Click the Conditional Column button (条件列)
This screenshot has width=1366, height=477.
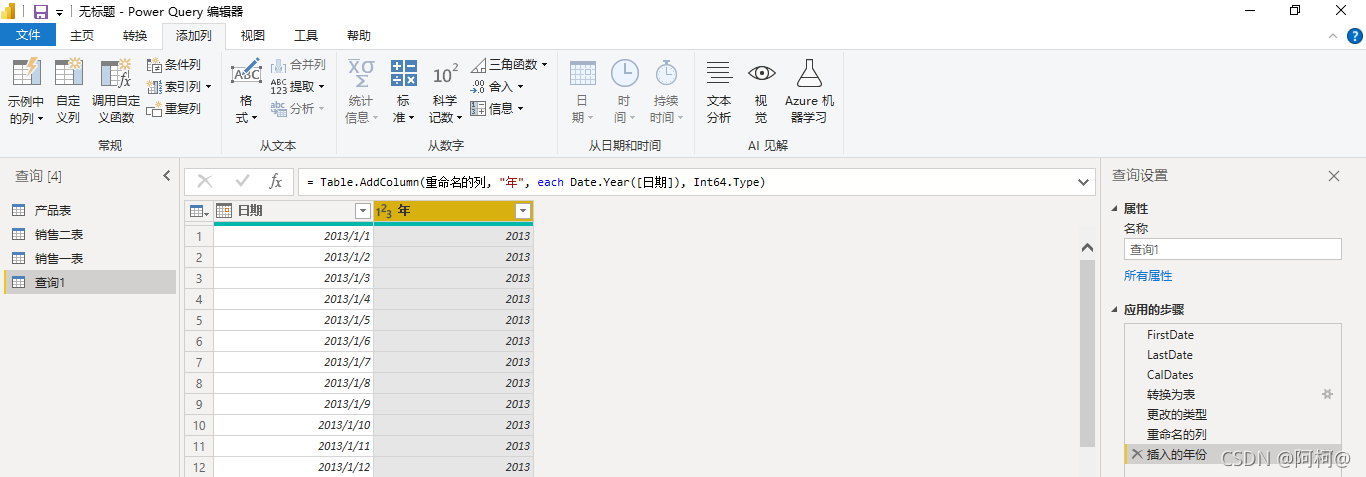click(174, 65)
